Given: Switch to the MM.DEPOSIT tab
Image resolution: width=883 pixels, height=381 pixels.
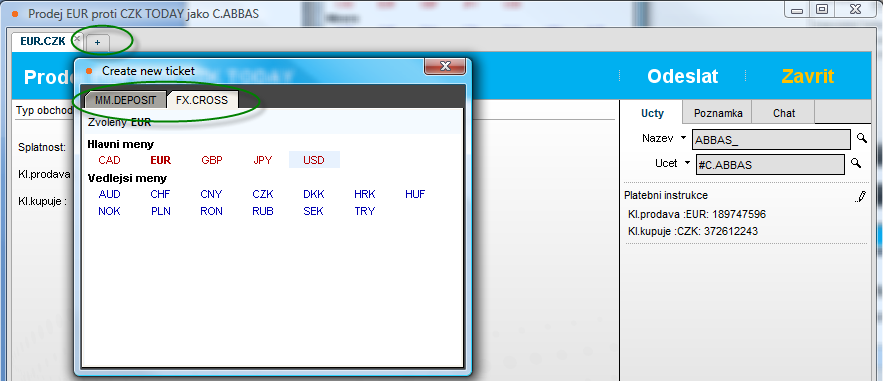Looking at the screenshot, I should tap(126, 100).
